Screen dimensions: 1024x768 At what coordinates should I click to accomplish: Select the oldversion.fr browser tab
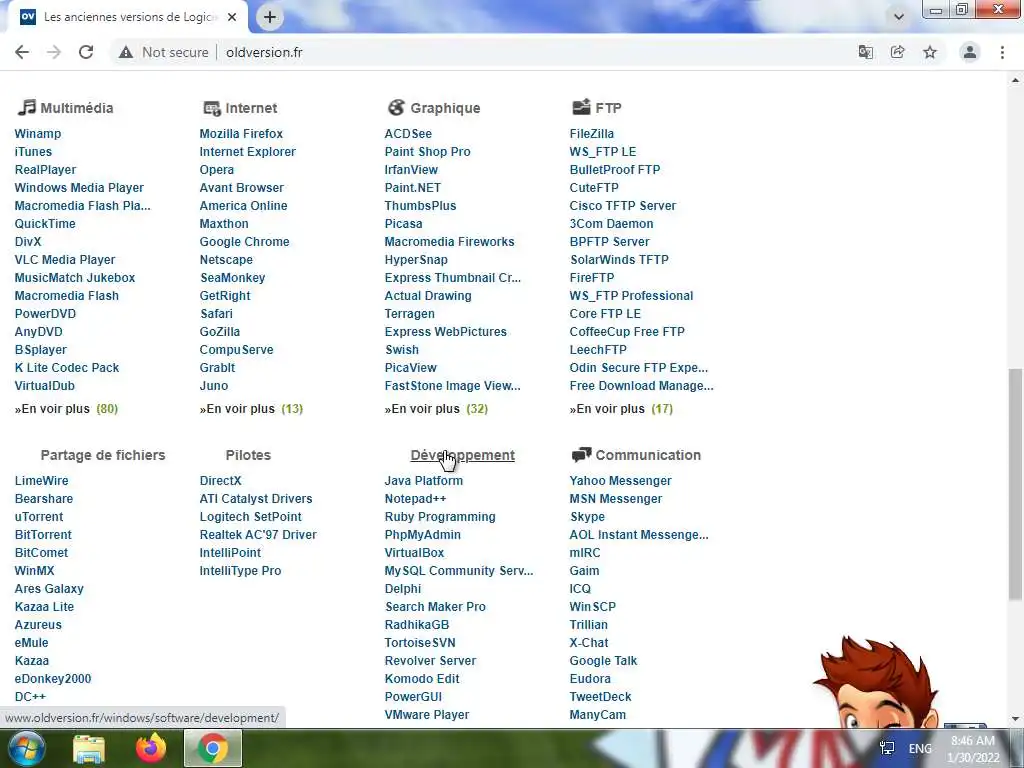[129, 17]
